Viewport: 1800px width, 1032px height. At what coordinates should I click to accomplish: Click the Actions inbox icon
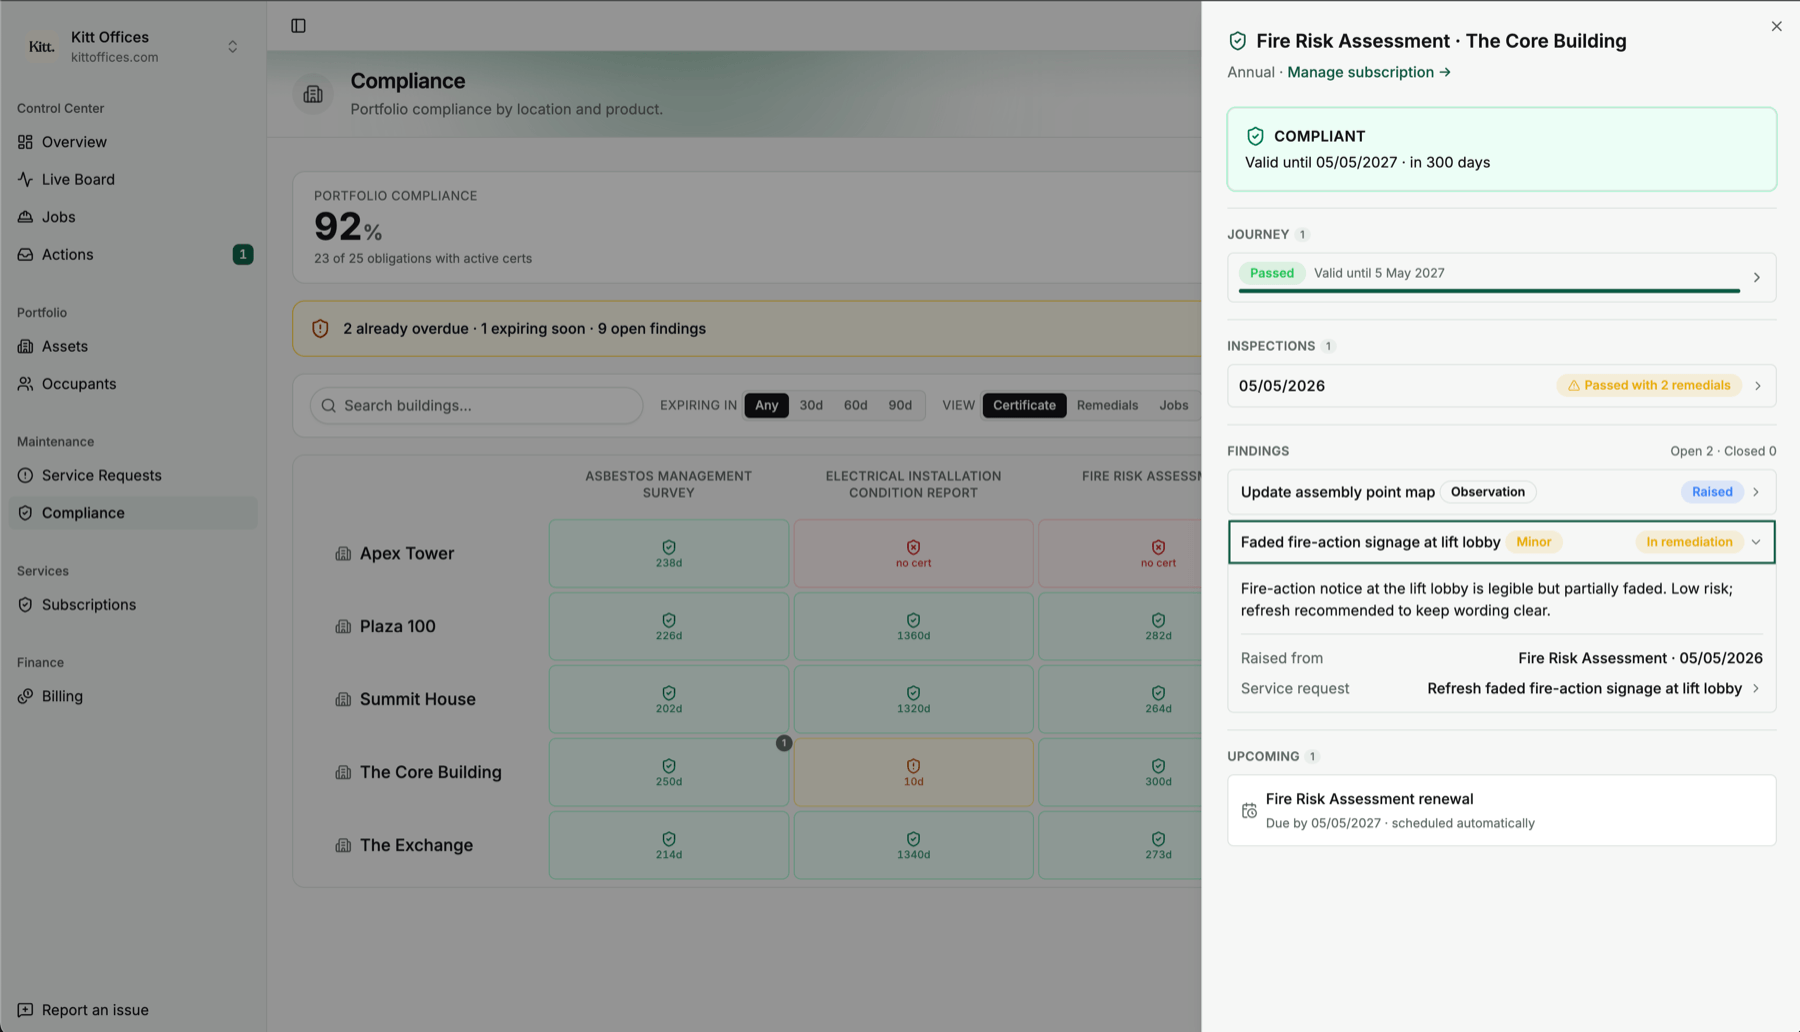(x=25, y=254)
